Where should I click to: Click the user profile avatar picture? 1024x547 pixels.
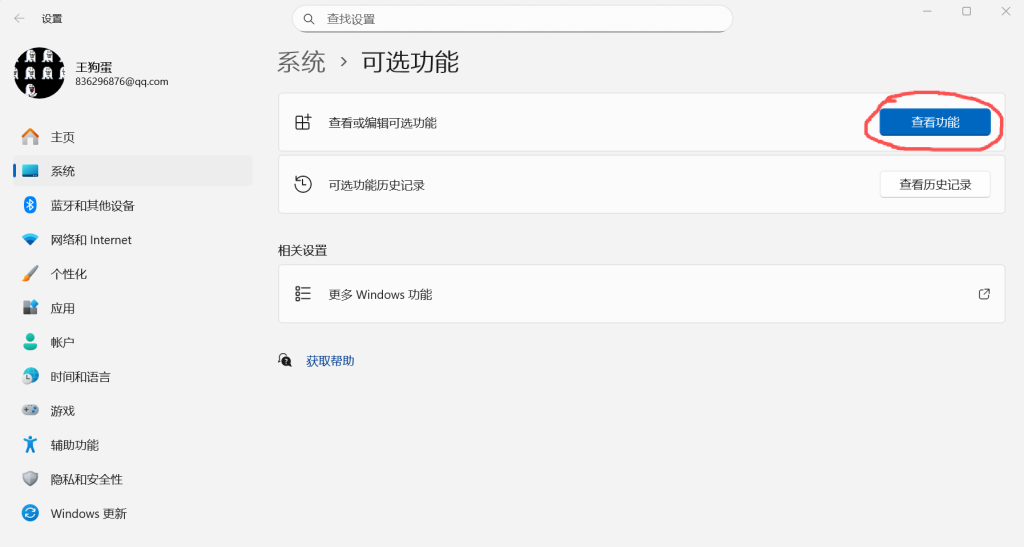(x=39, y=73)
